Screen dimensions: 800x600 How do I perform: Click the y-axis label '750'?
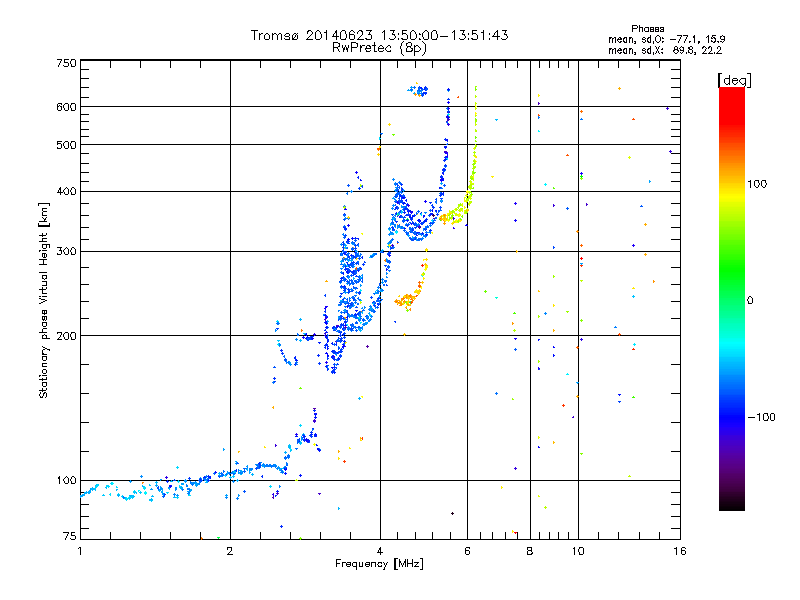pos(66,63)
